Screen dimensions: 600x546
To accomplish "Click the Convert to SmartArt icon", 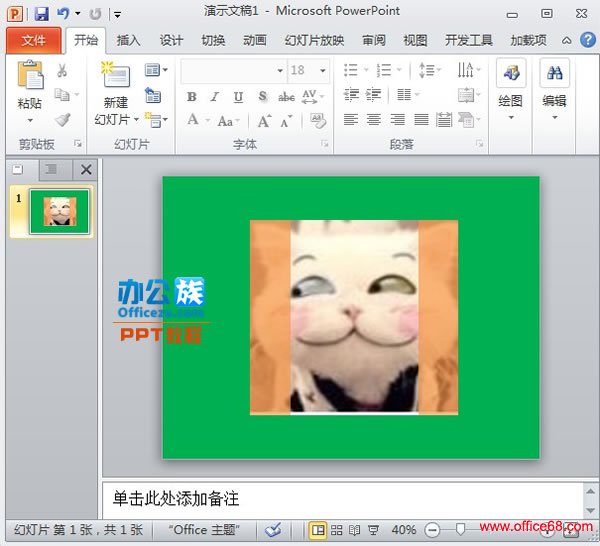I will [469, 120].
